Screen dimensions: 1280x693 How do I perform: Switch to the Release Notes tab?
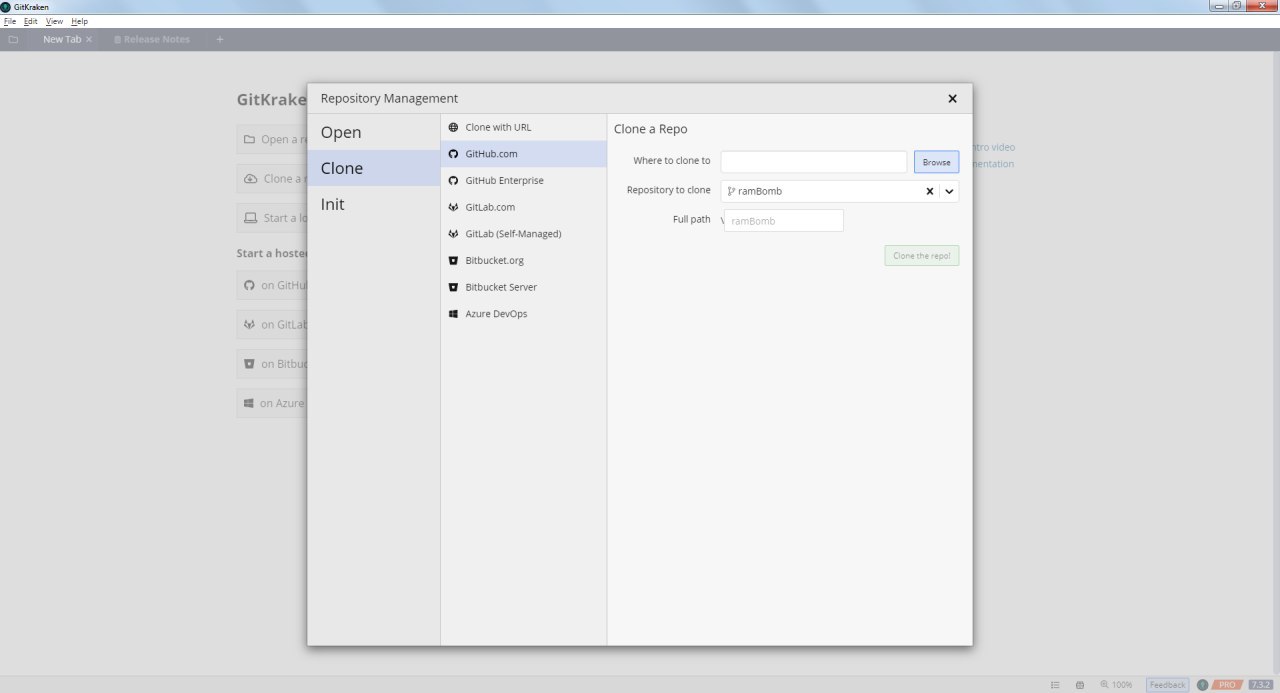151,40
